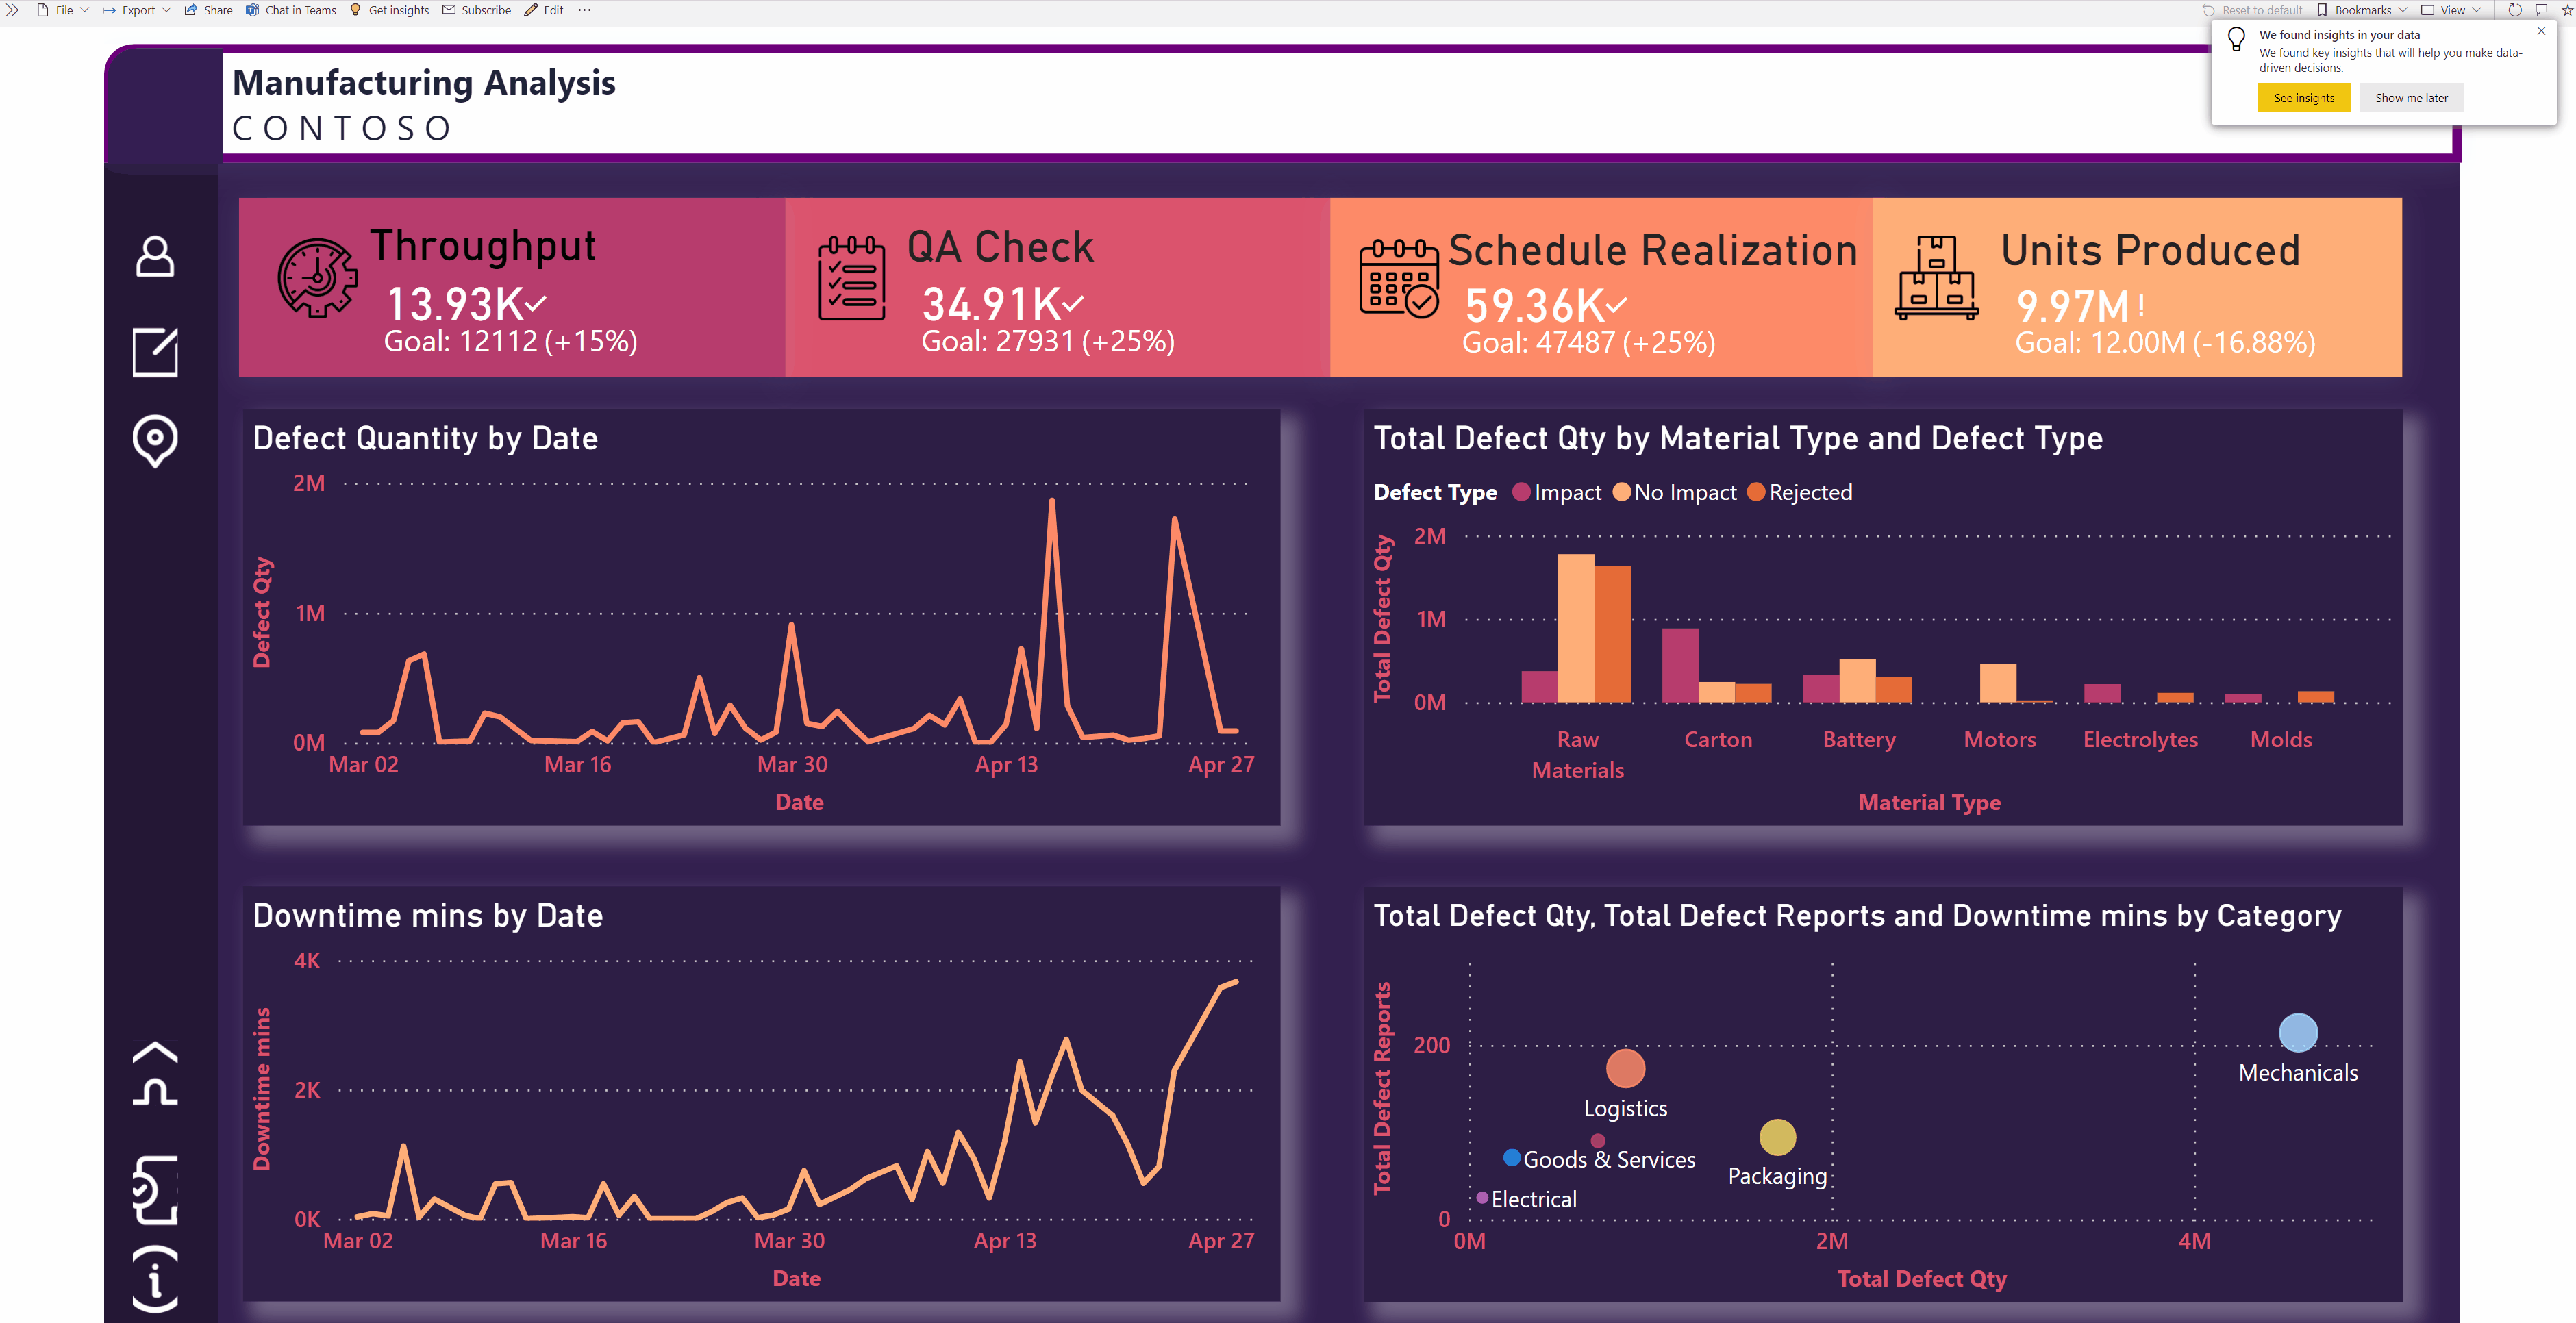Viewport: 2576px width, 1323px height.
Task: Click the Chat in Teams icon
Action: coord(253,10)
